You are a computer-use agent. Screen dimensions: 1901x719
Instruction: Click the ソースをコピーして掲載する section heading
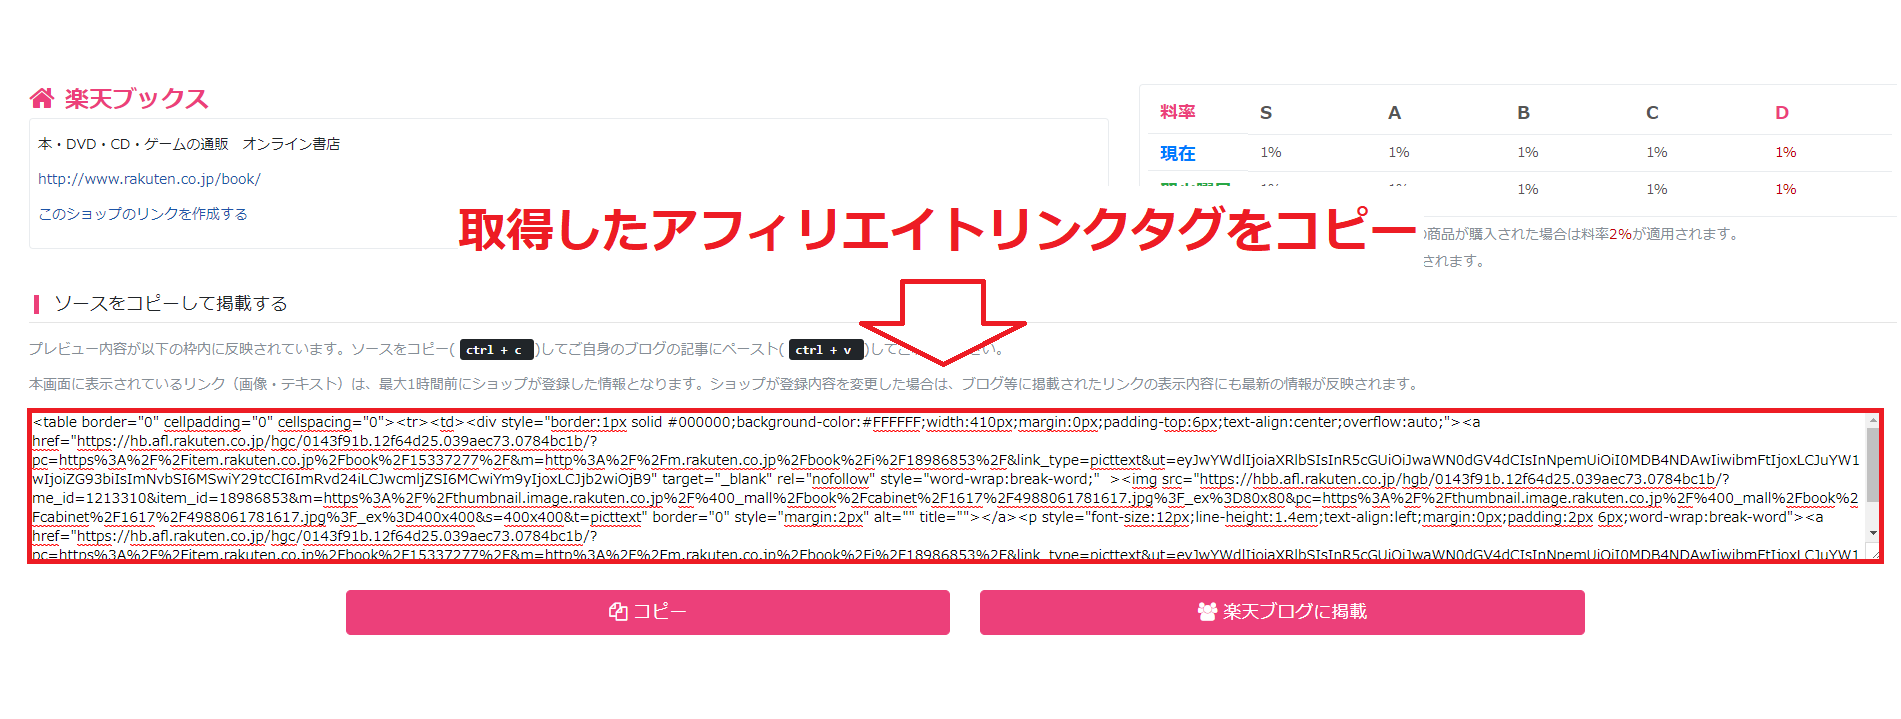[x=171, y=303]
